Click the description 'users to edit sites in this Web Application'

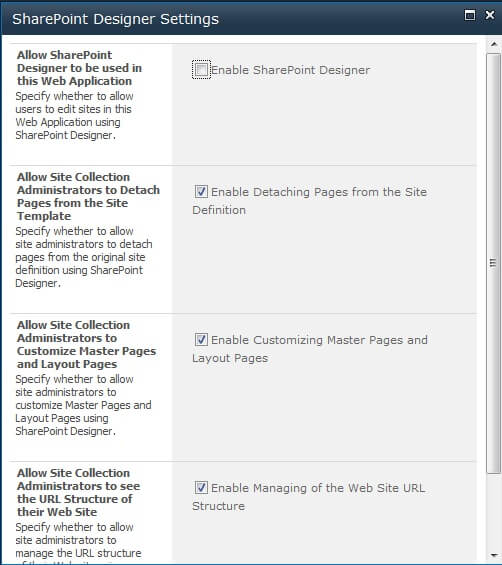point(73,116)
